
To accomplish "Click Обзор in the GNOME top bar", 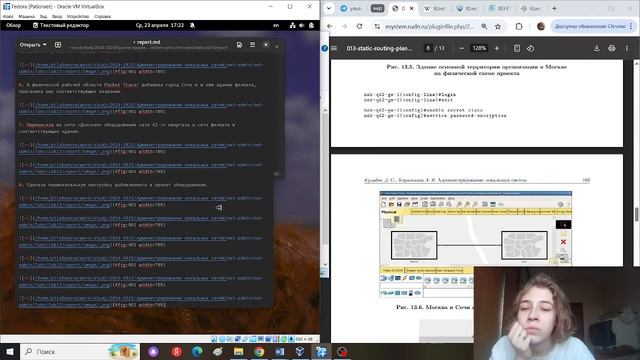I will (x=13, y=25).
